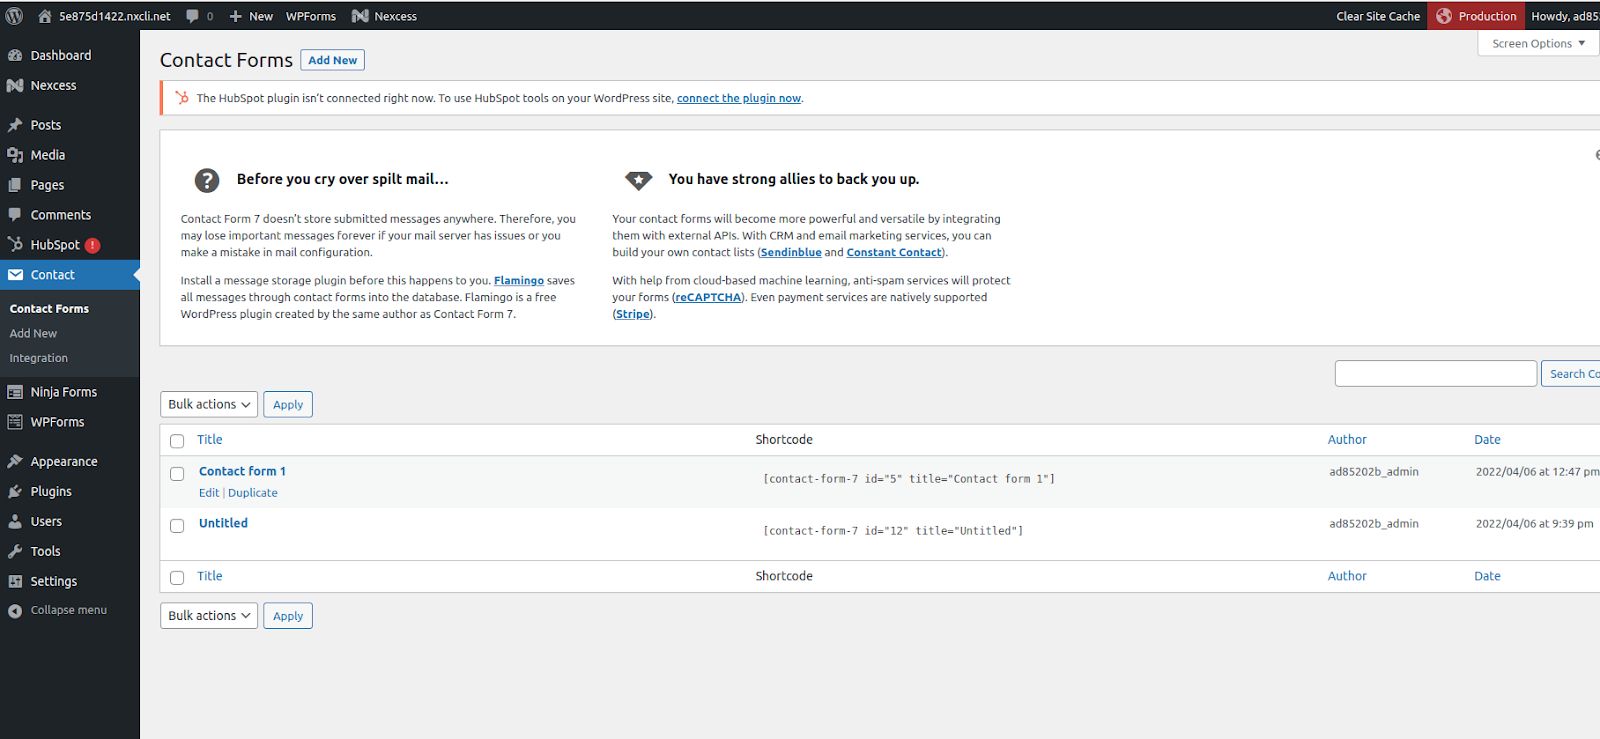This screenshot has height=739, width=1600.
Task: Click Edit under Contact form 1
Action: point(209,493)
